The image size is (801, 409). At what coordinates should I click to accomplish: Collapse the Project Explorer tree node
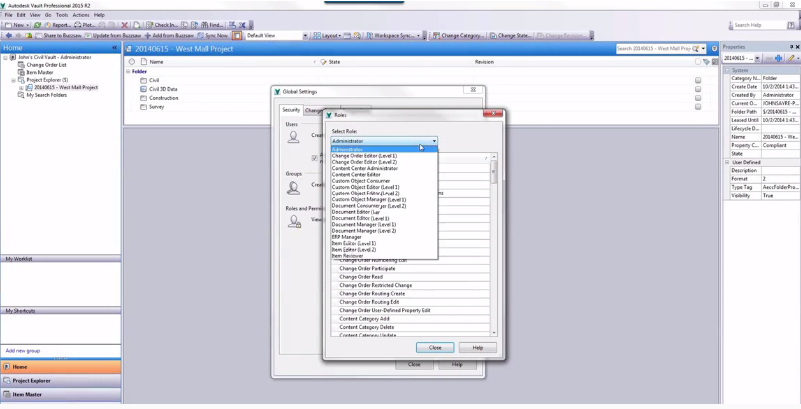click(x=14, y=80)
